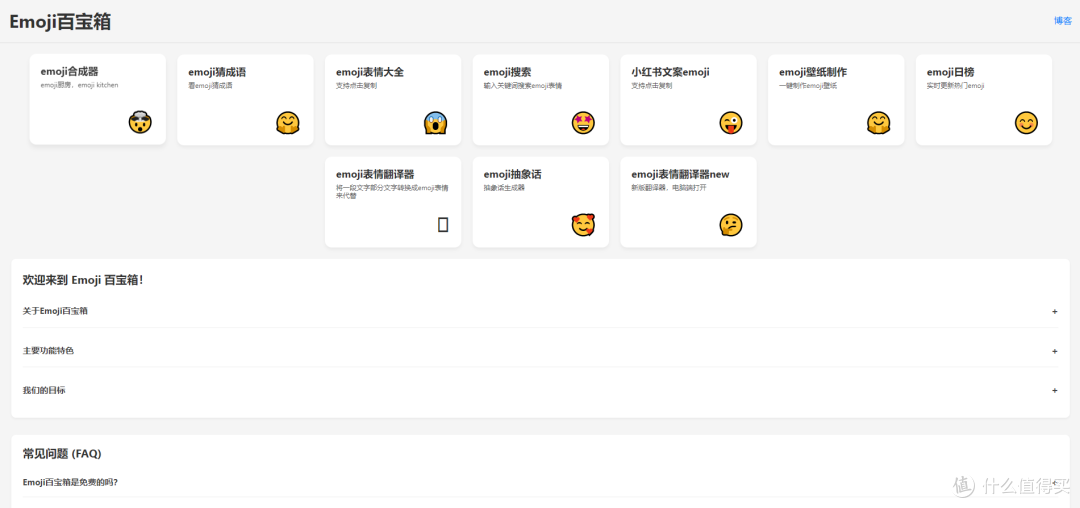Click the star-eyes emoji on emoji搜索 card
Image resolution: width=1080 pixels, height=508 pixels.
tap(583, 123)
